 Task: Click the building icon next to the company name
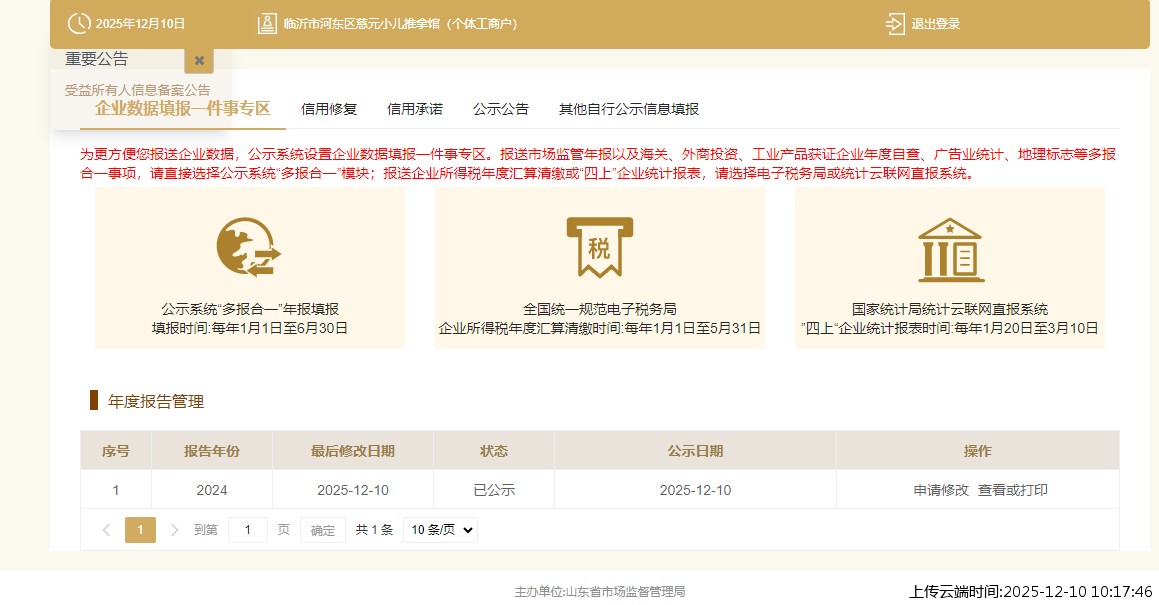pyautogui.click(x=267, y=22)
